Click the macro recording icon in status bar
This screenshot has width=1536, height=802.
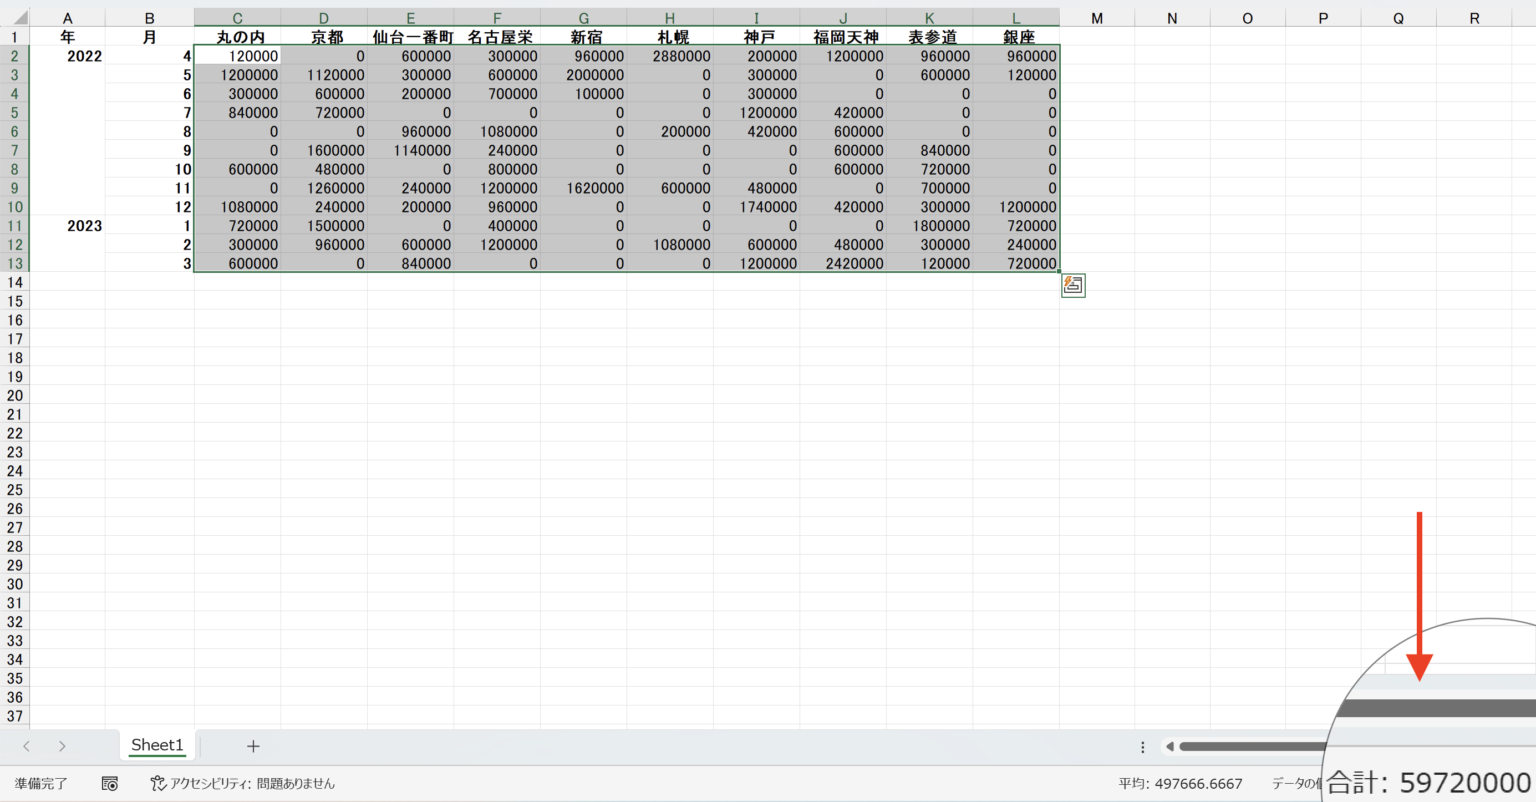click(x=110, y=784)
